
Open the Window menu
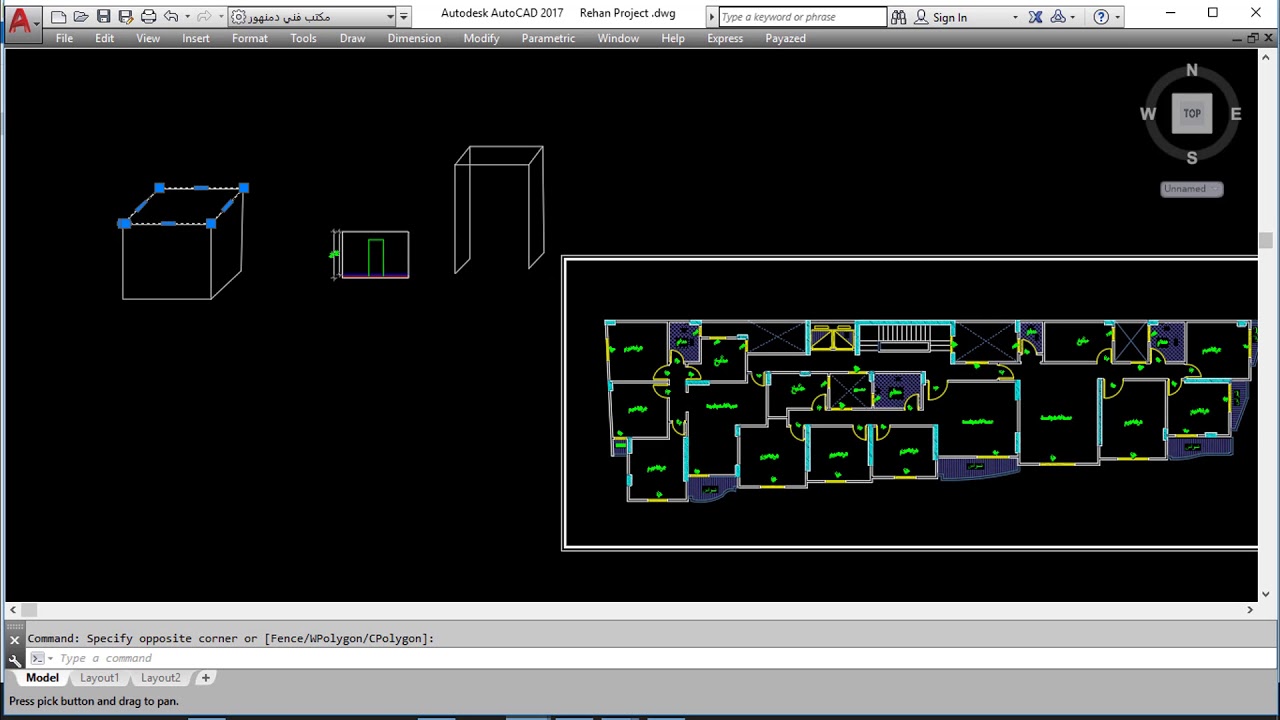(x=618, y=38)
